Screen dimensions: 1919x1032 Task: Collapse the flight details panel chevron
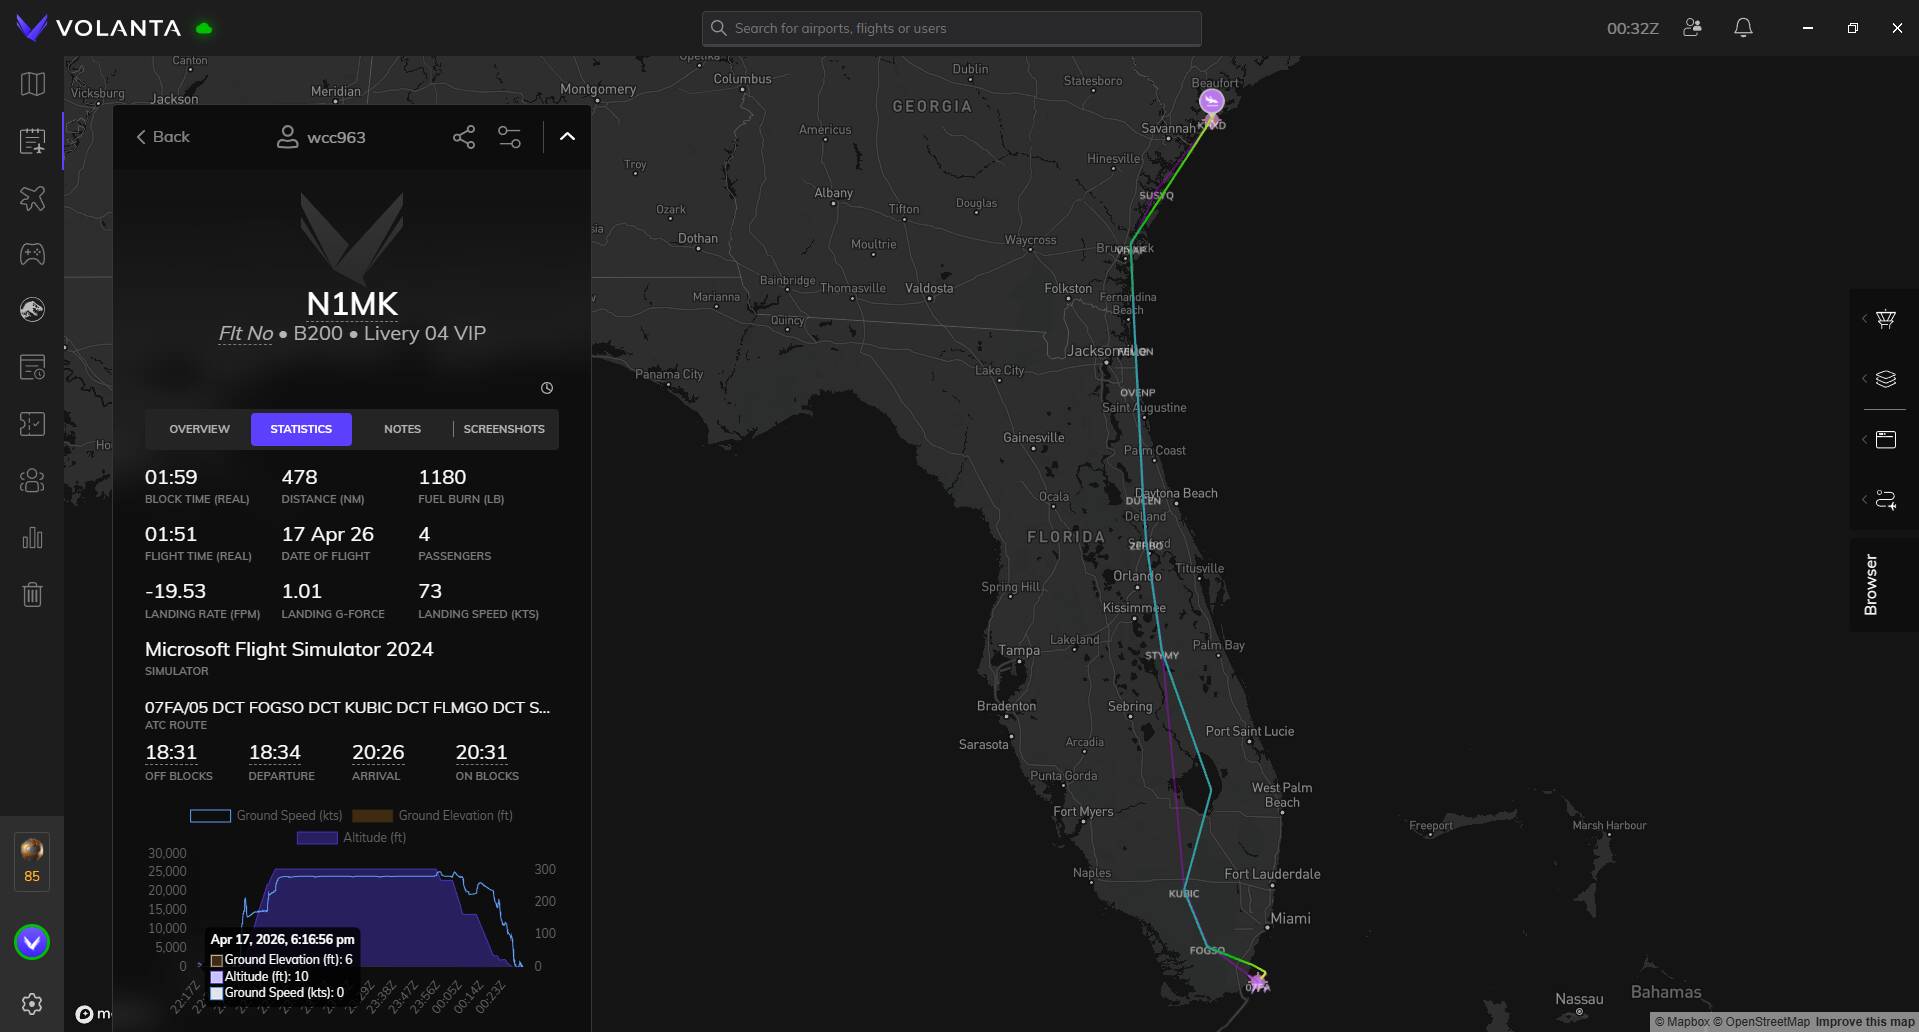(567, 137)
